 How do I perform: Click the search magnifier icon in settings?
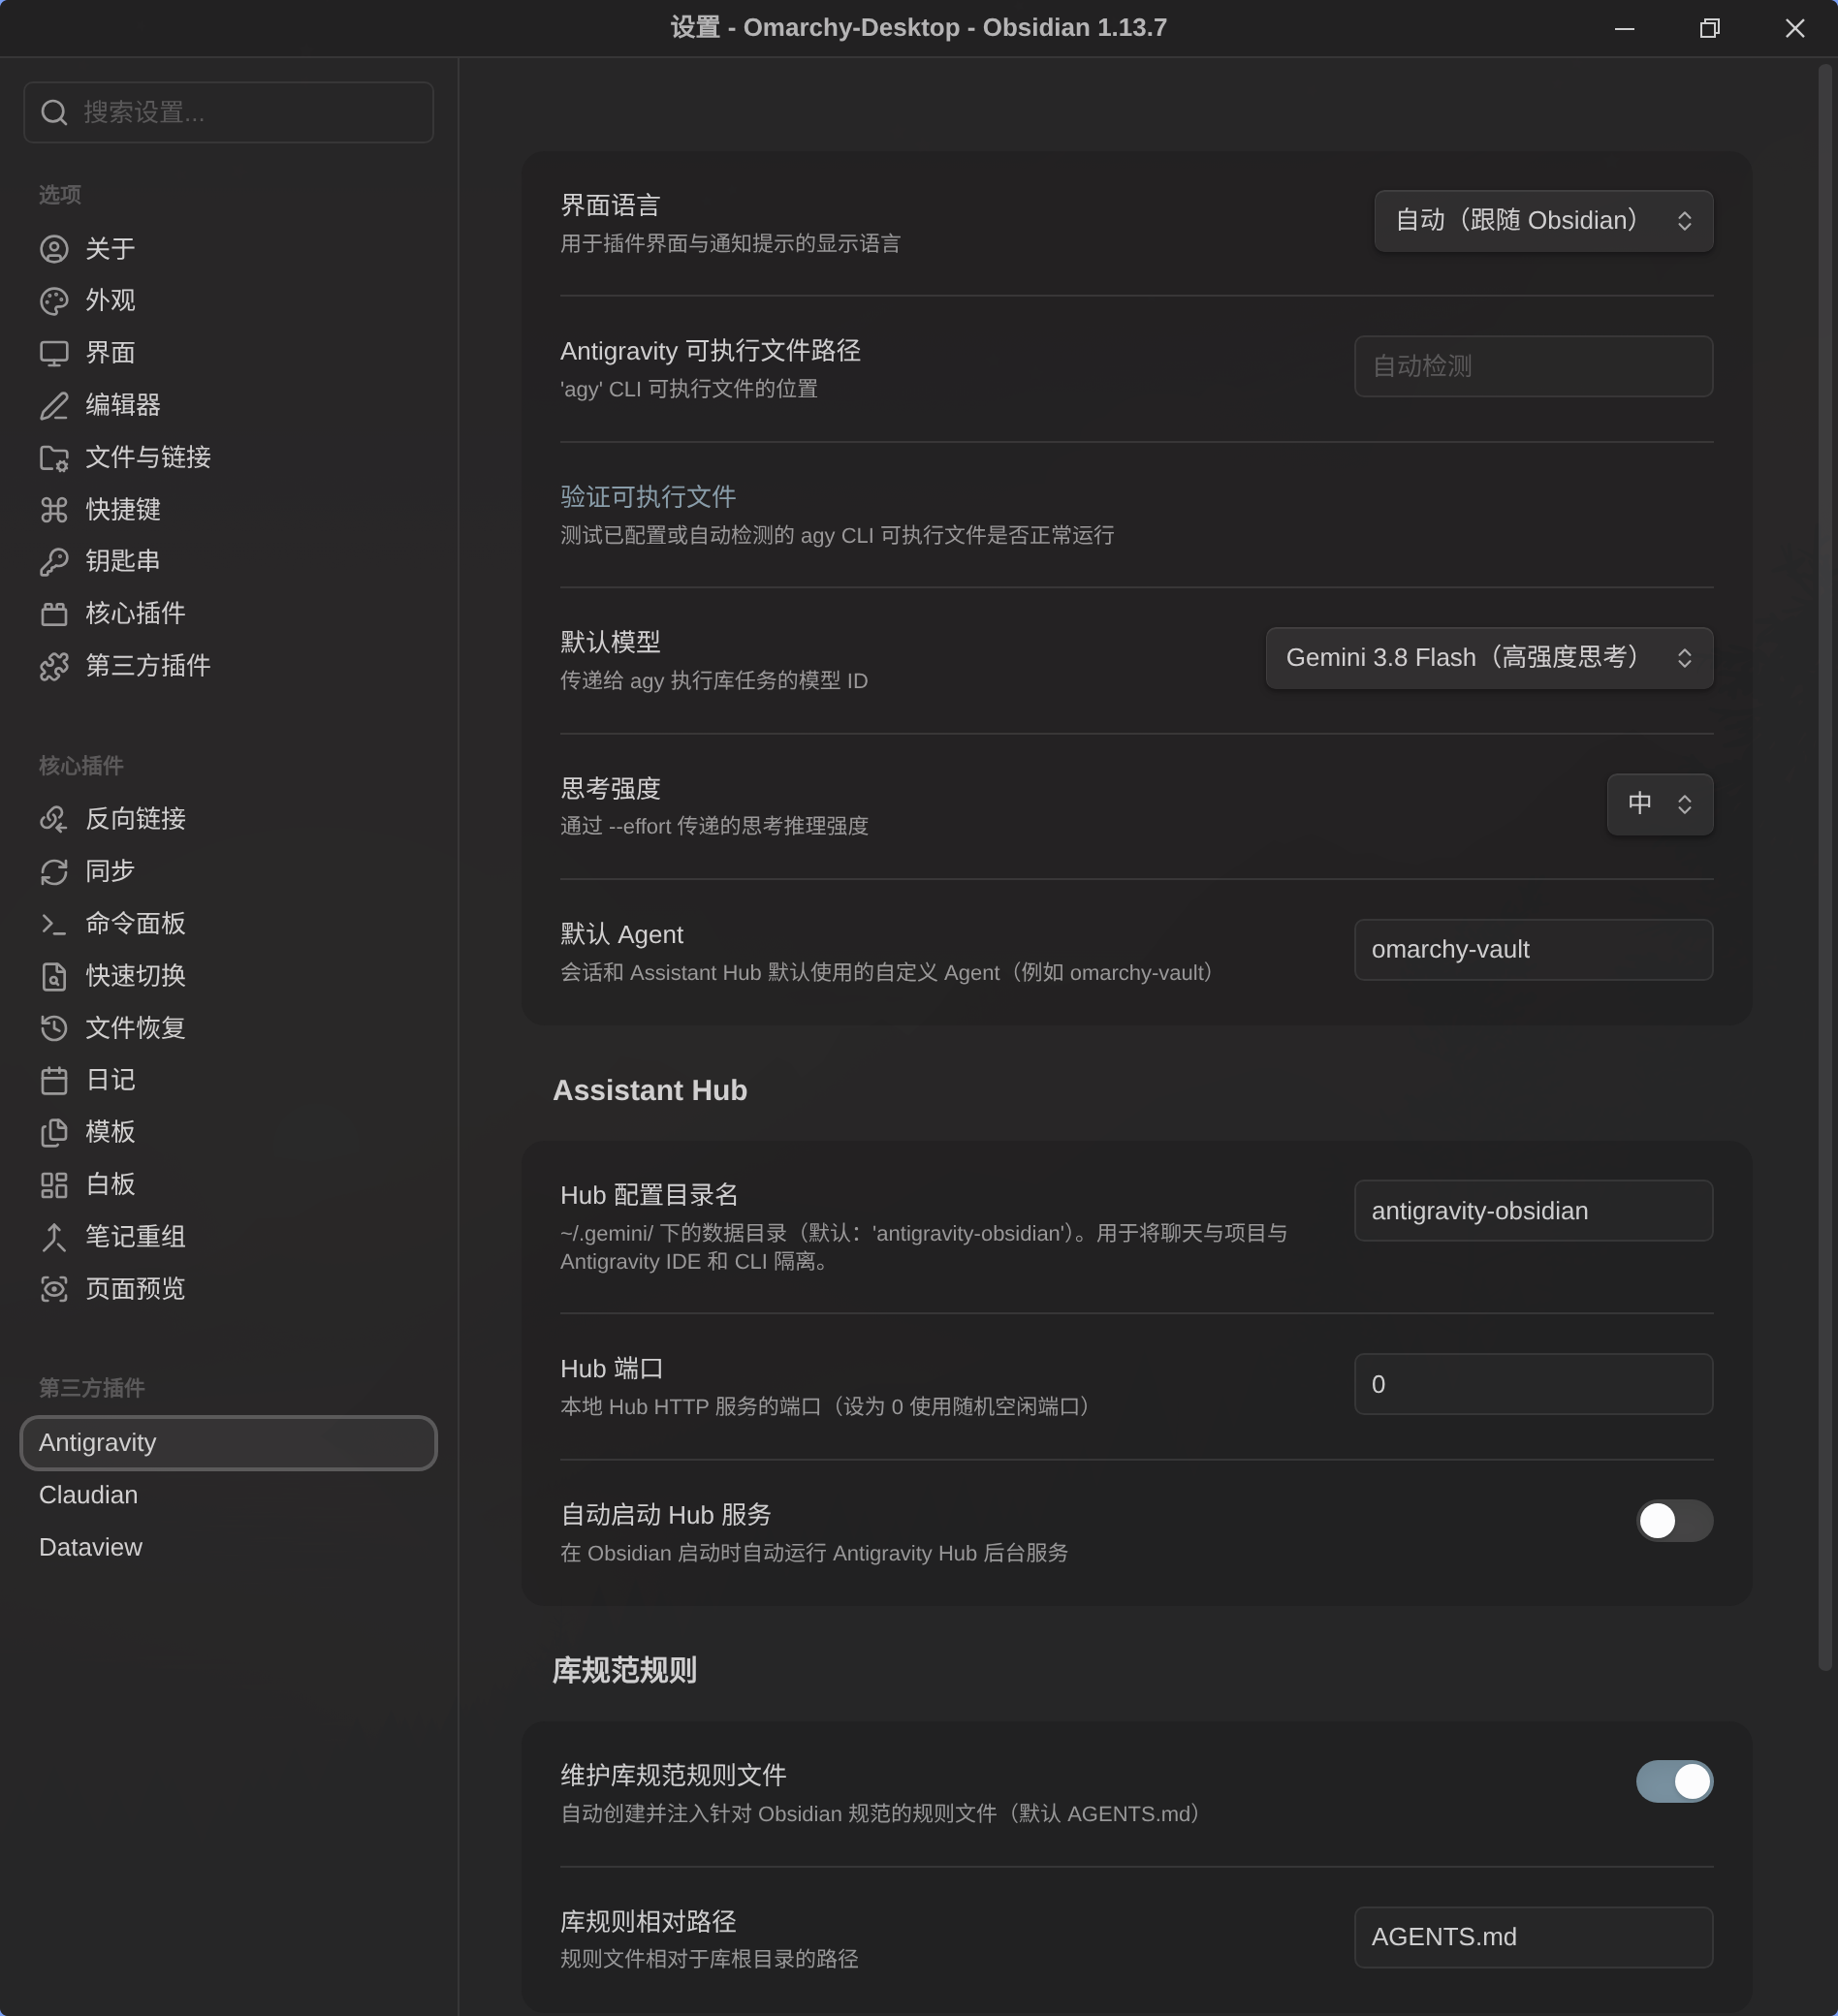point(54,113)
